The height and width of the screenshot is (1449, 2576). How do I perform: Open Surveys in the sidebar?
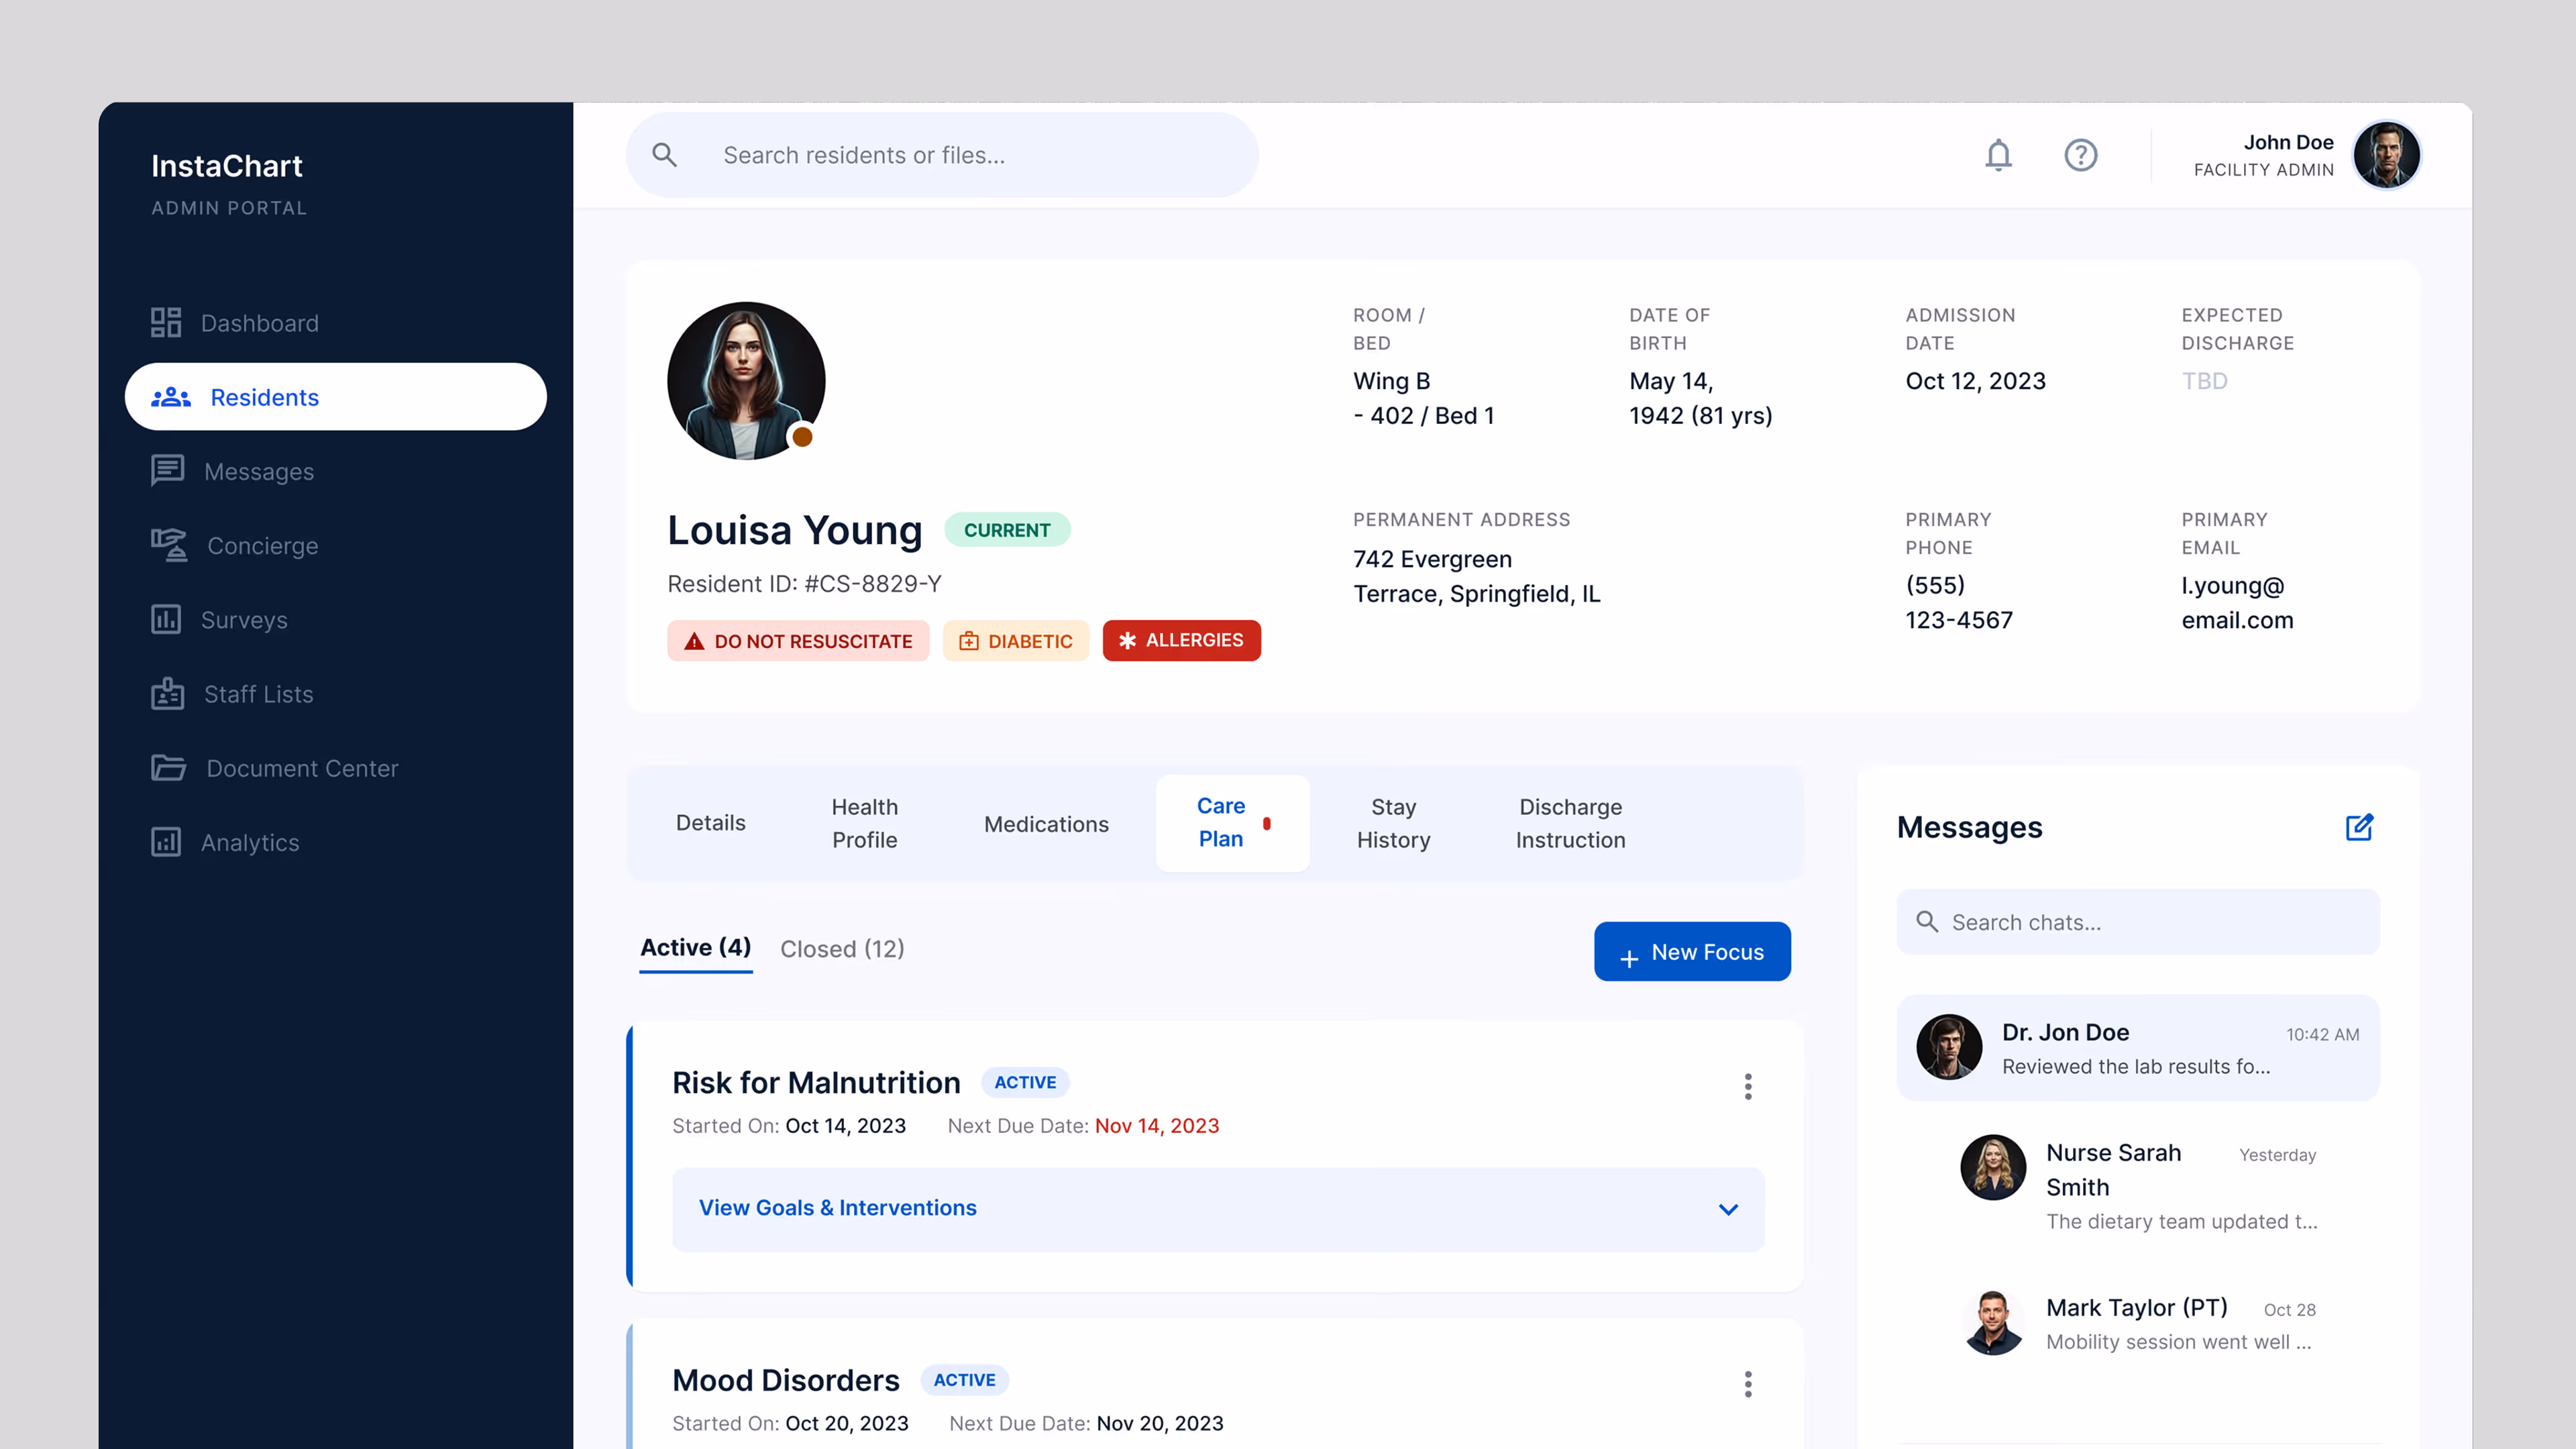pos(244,620)
